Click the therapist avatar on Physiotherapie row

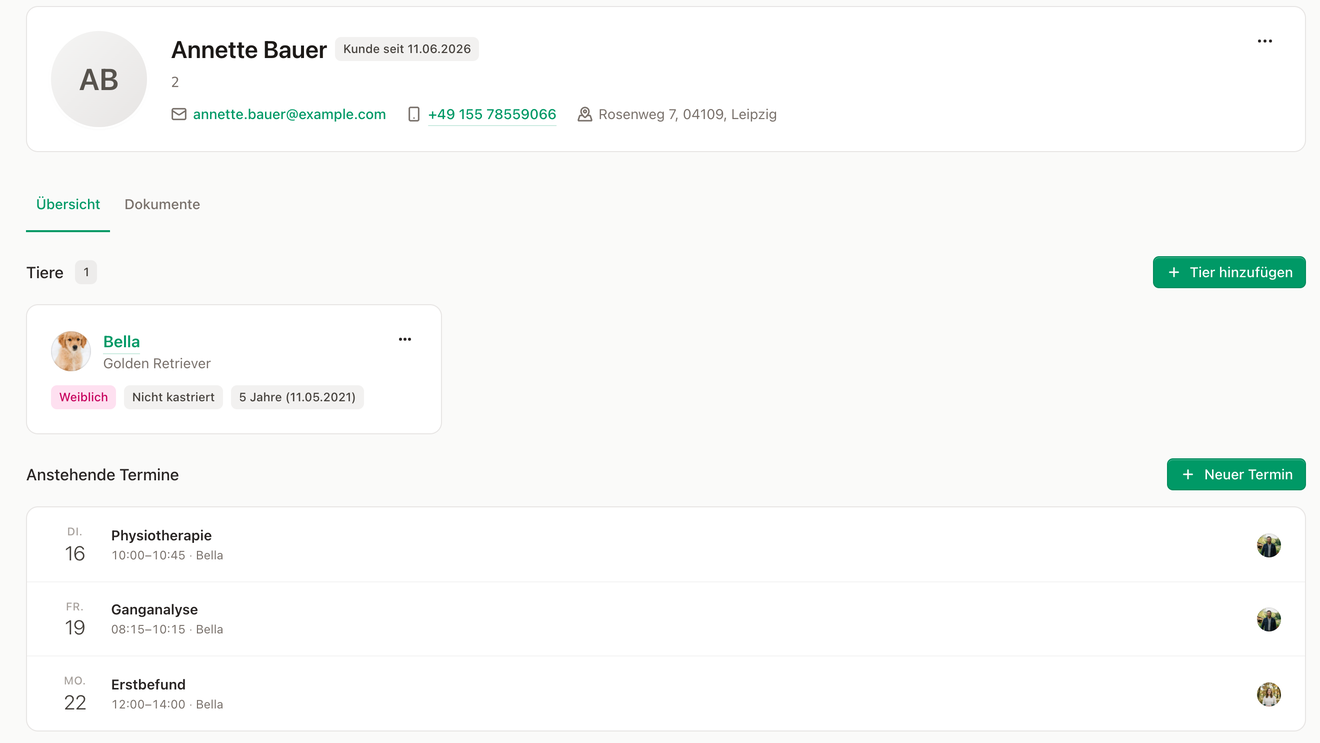pos(1269,545)
